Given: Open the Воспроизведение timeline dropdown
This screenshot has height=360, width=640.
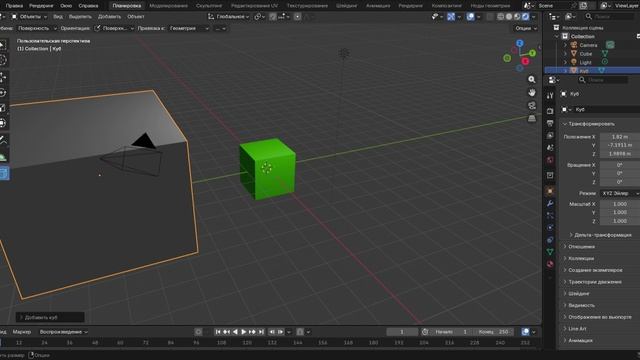Looking at the screenshot, I should click(x=64, y=332).
